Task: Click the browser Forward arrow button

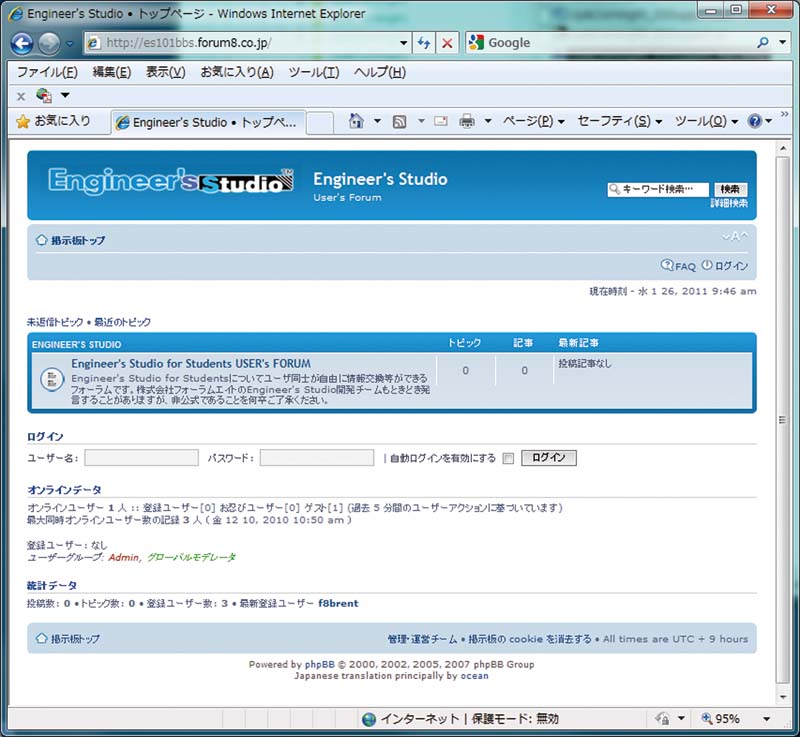Action: tap(49, 43)
